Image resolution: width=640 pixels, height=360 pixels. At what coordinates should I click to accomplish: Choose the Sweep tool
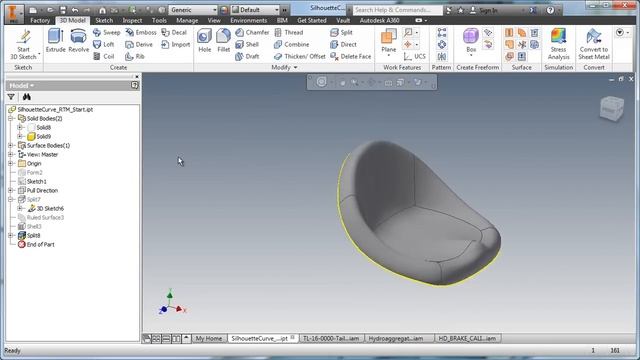tap(106, 32)
